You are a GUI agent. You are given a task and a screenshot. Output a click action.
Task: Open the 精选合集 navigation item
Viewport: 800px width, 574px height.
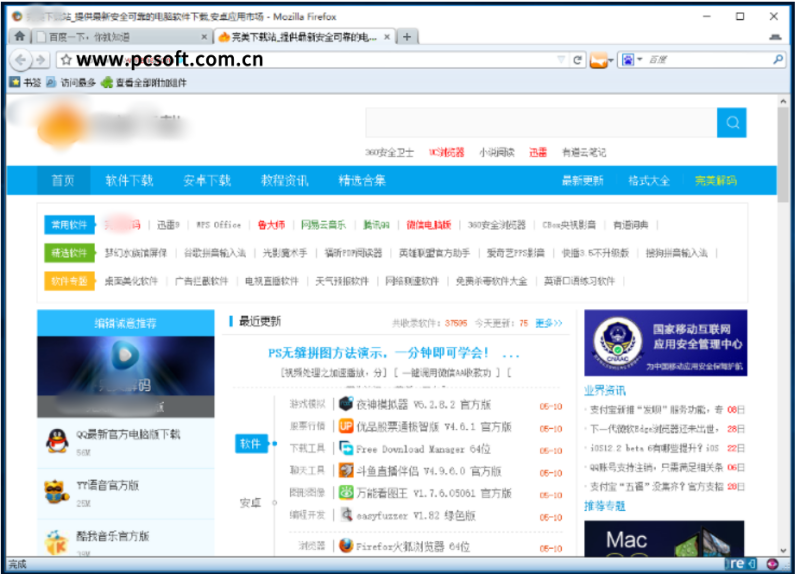[x=362, y=180]
